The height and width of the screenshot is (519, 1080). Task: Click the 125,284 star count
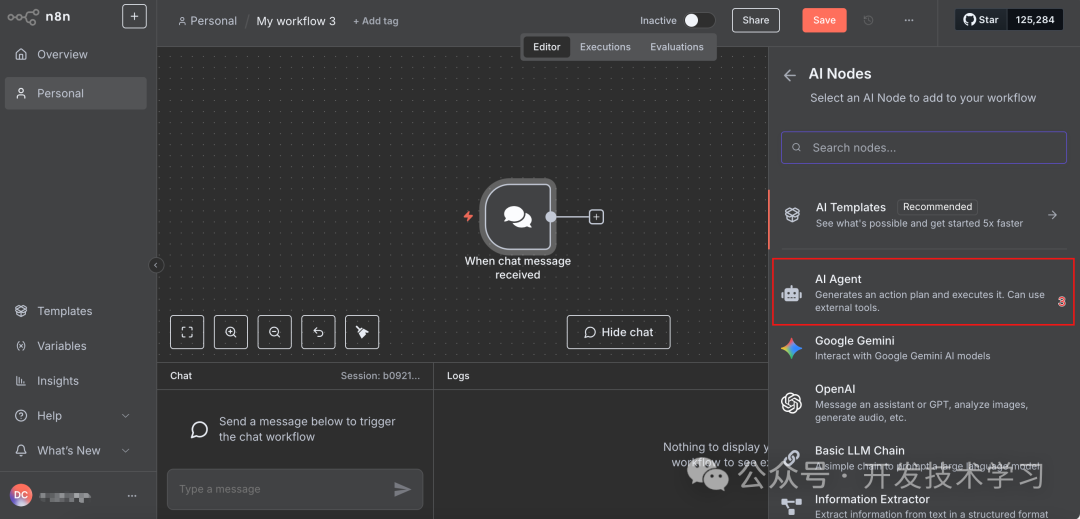pos(1035,19)
